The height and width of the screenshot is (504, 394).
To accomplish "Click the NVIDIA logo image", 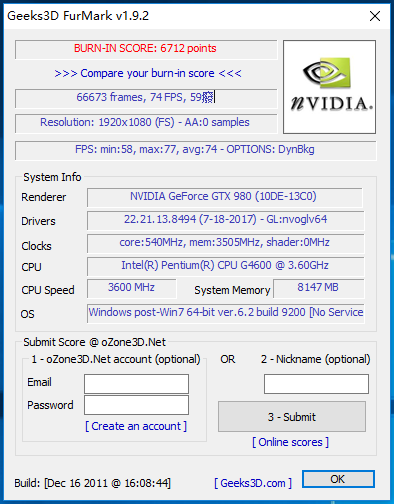I will 329,87.
